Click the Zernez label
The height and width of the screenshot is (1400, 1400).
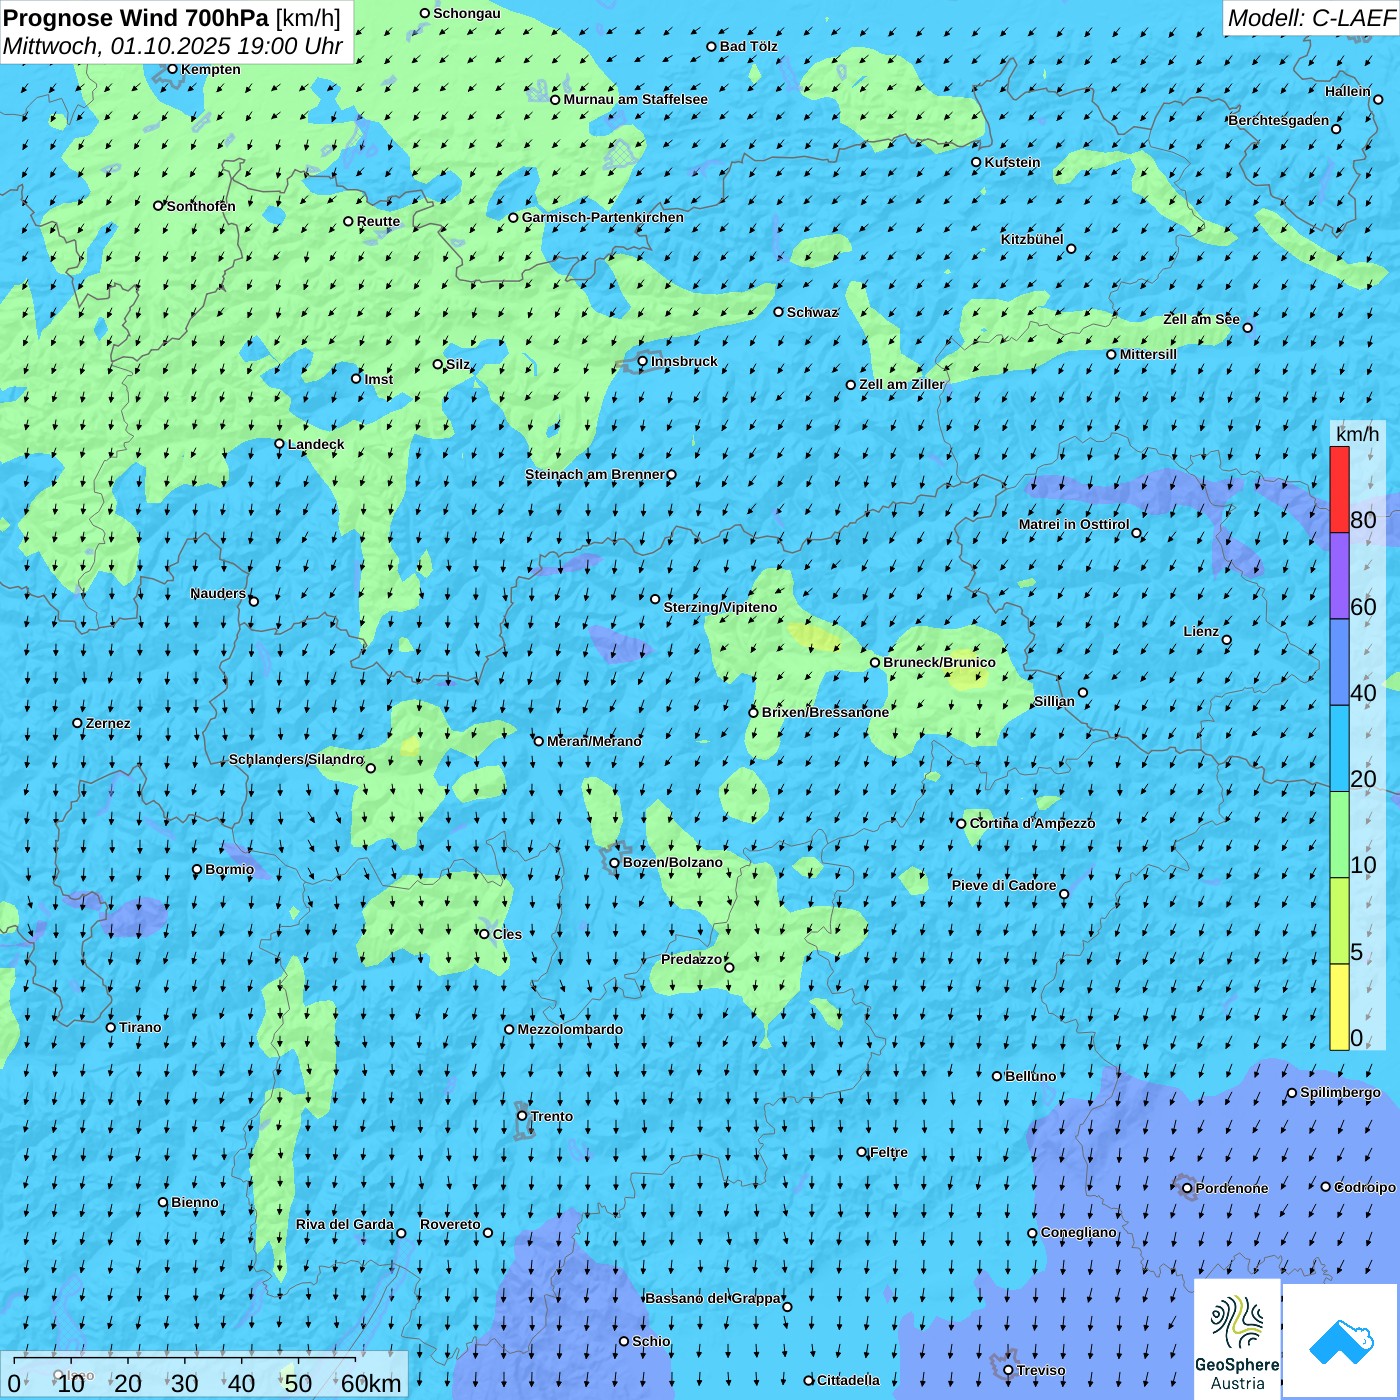108,723
